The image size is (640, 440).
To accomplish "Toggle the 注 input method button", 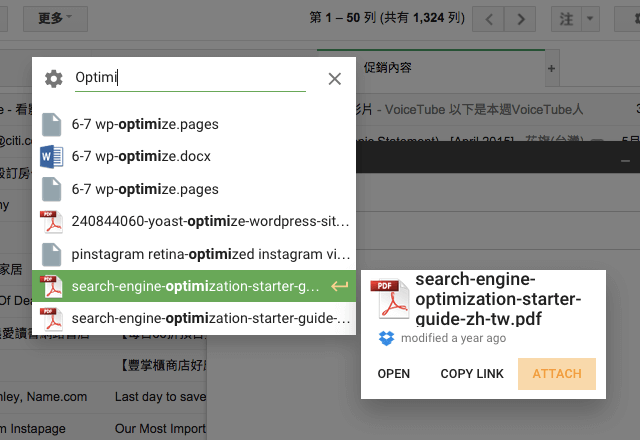I will point(566,19).
